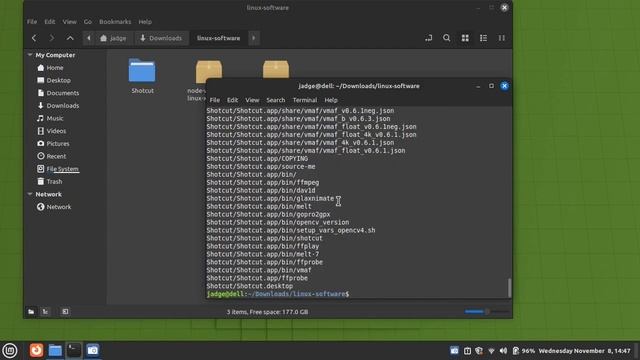Screen dimensions: 640x360
Task: Switch to compact view
Action: pos(502,38)
